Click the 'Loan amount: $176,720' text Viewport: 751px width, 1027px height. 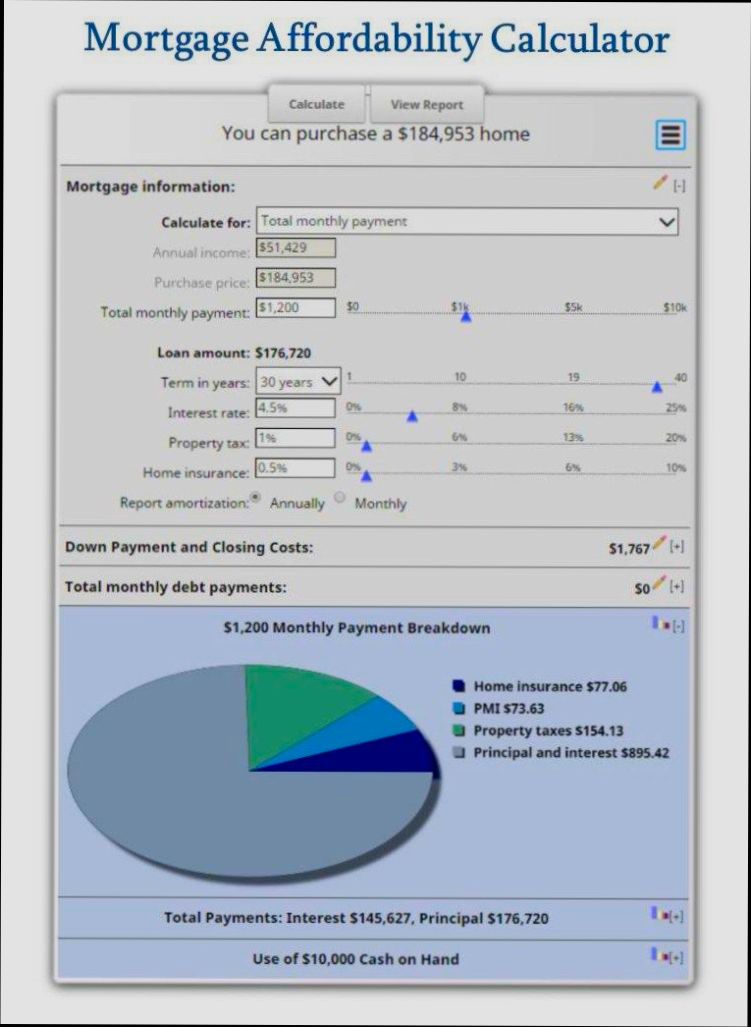point(234,353)
